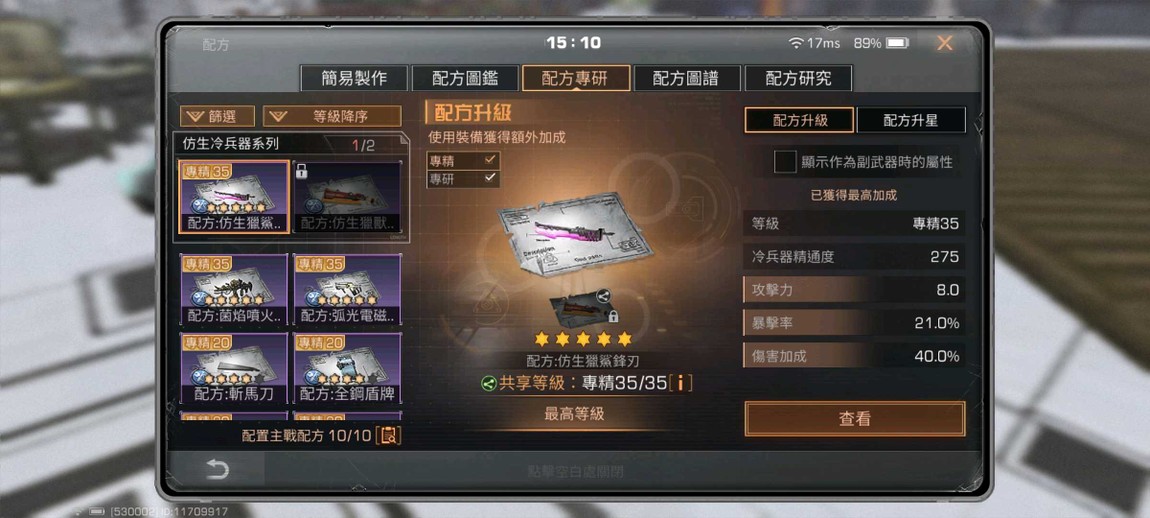Click the green share icon before 共享等級
The height and width of the screenshot is (518, 1150).
pyautogui.click(x=488, y=383)
